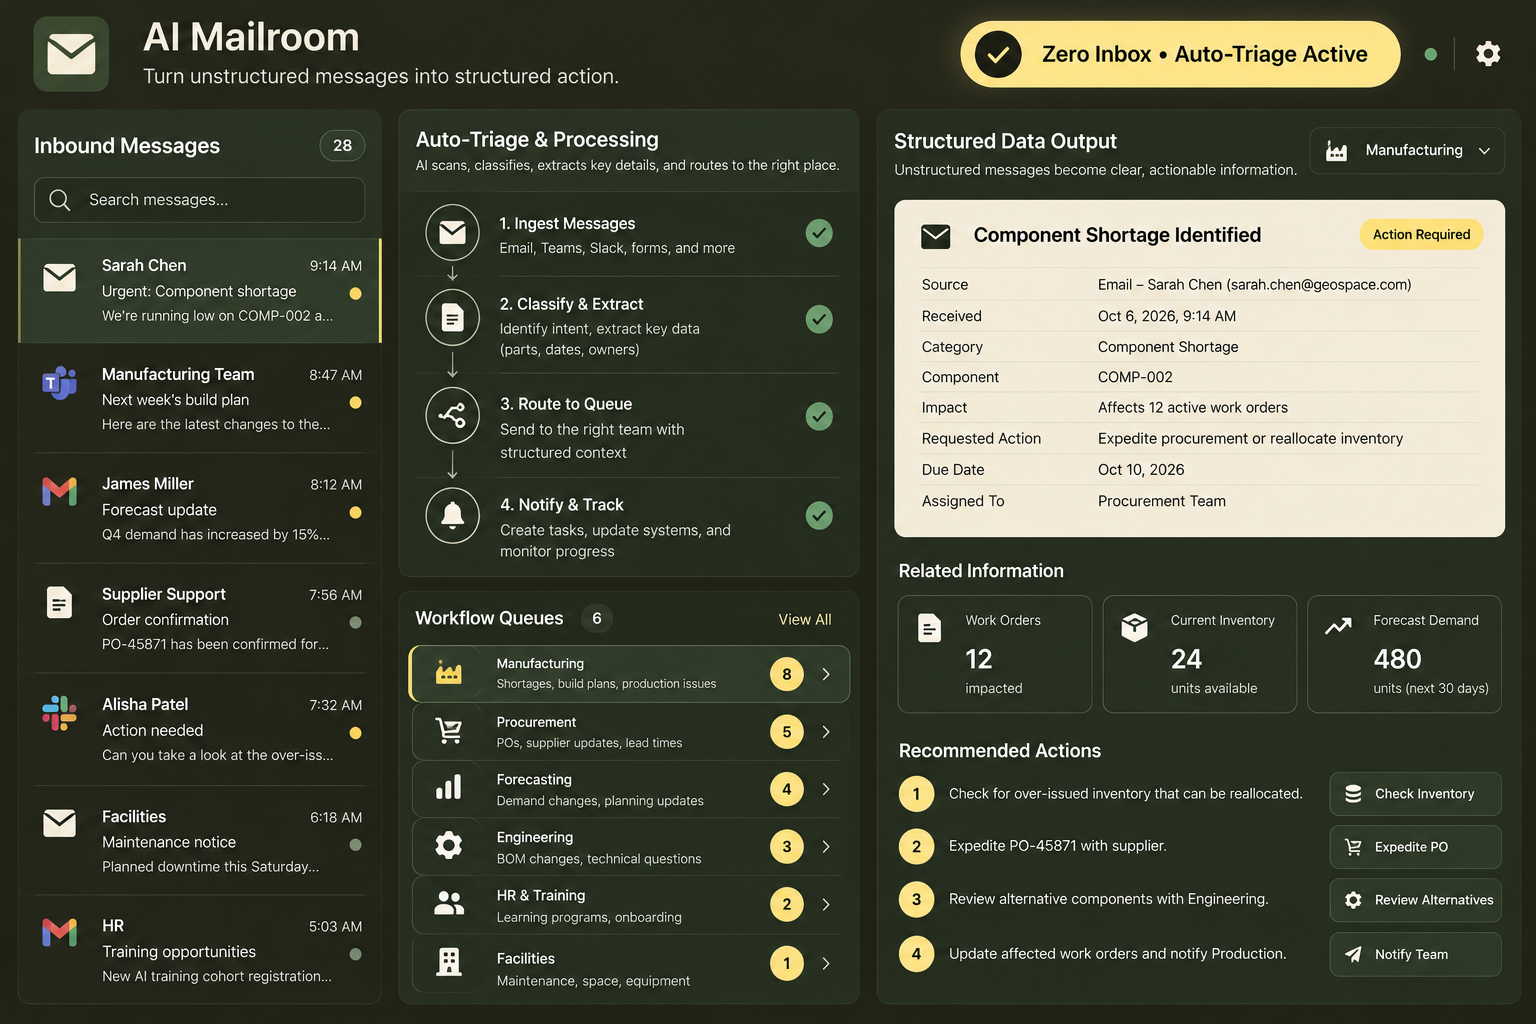Open James Miller's Forecast update message
The image size is (1536, 1024).
click(x=200, y=508)
